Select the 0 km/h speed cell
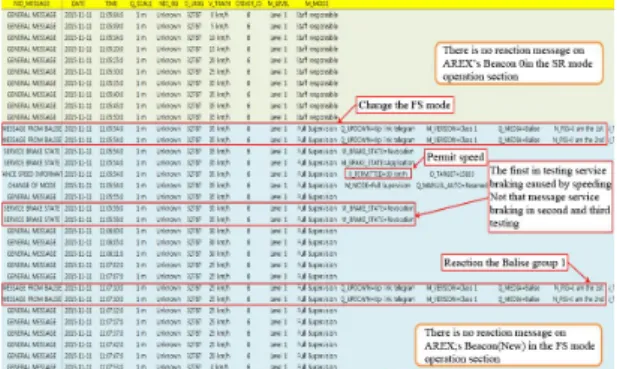 click(x=219, y=15)
